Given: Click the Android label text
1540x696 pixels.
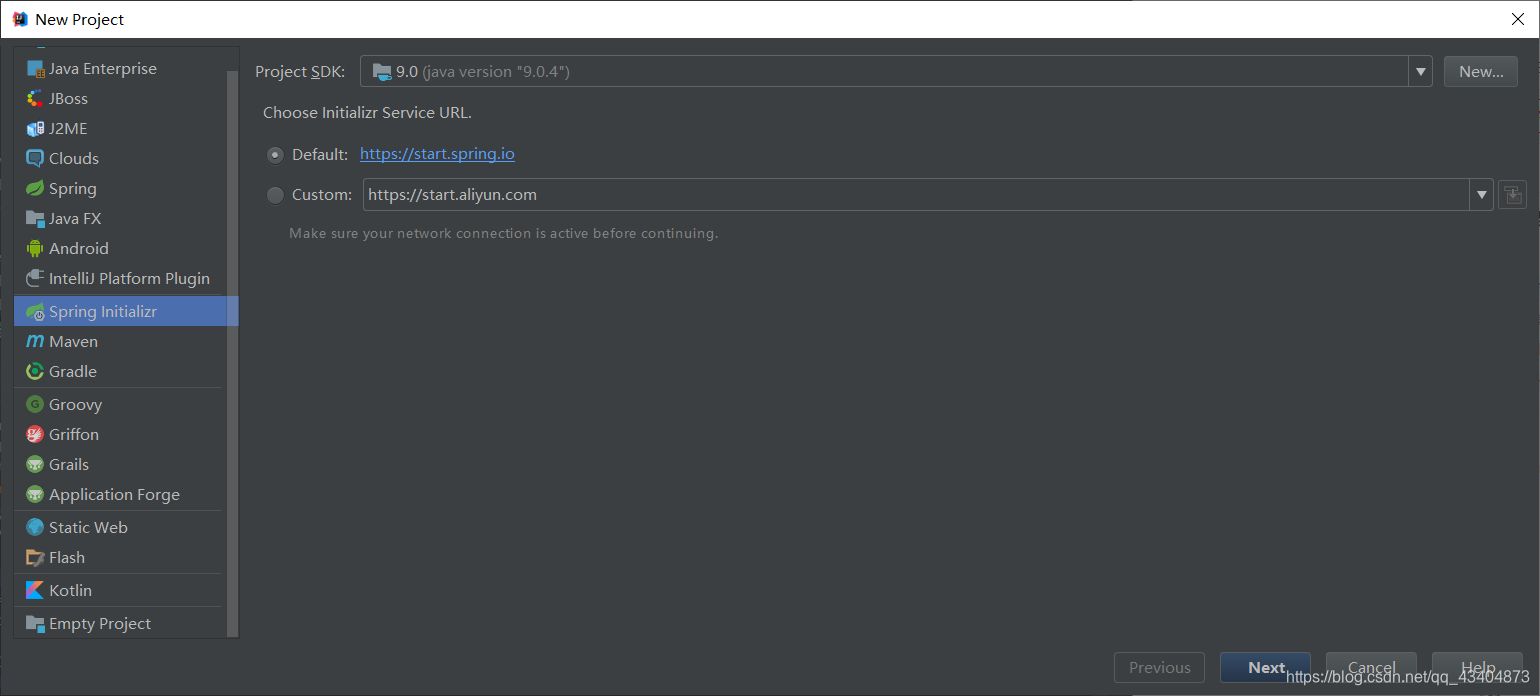Looking at the screenshot, I should (x=79, y=249).
